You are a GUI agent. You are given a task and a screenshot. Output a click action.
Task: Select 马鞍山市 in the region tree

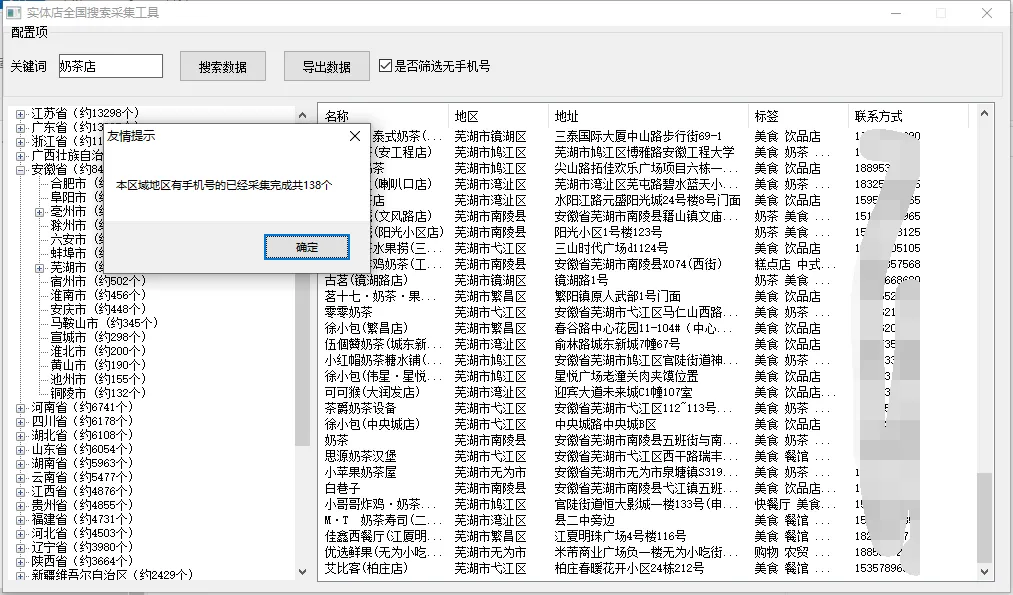pos(89,324)
